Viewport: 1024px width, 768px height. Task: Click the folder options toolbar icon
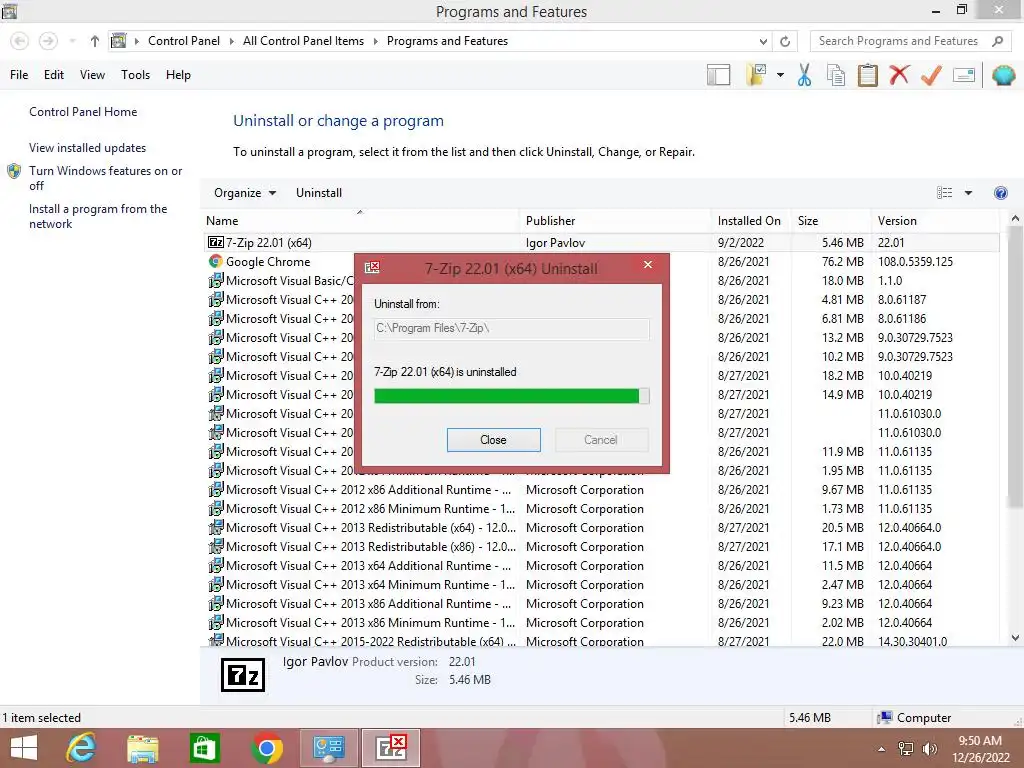click(x=756, y=74)
